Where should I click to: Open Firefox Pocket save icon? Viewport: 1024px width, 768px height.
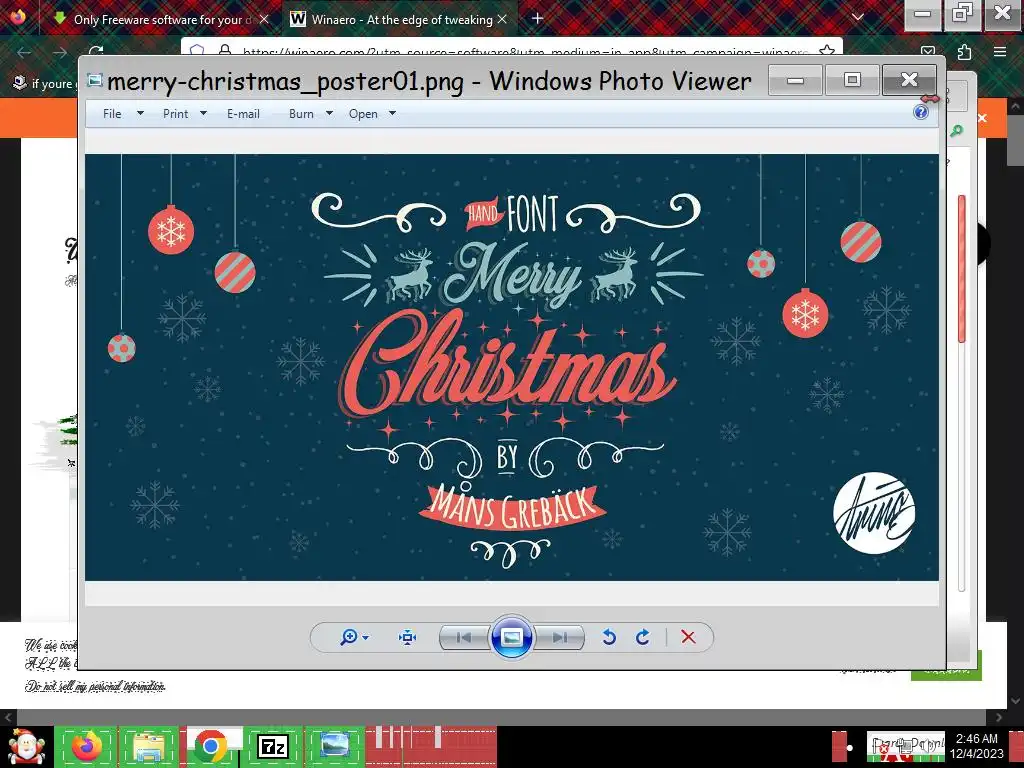point(927,52)
